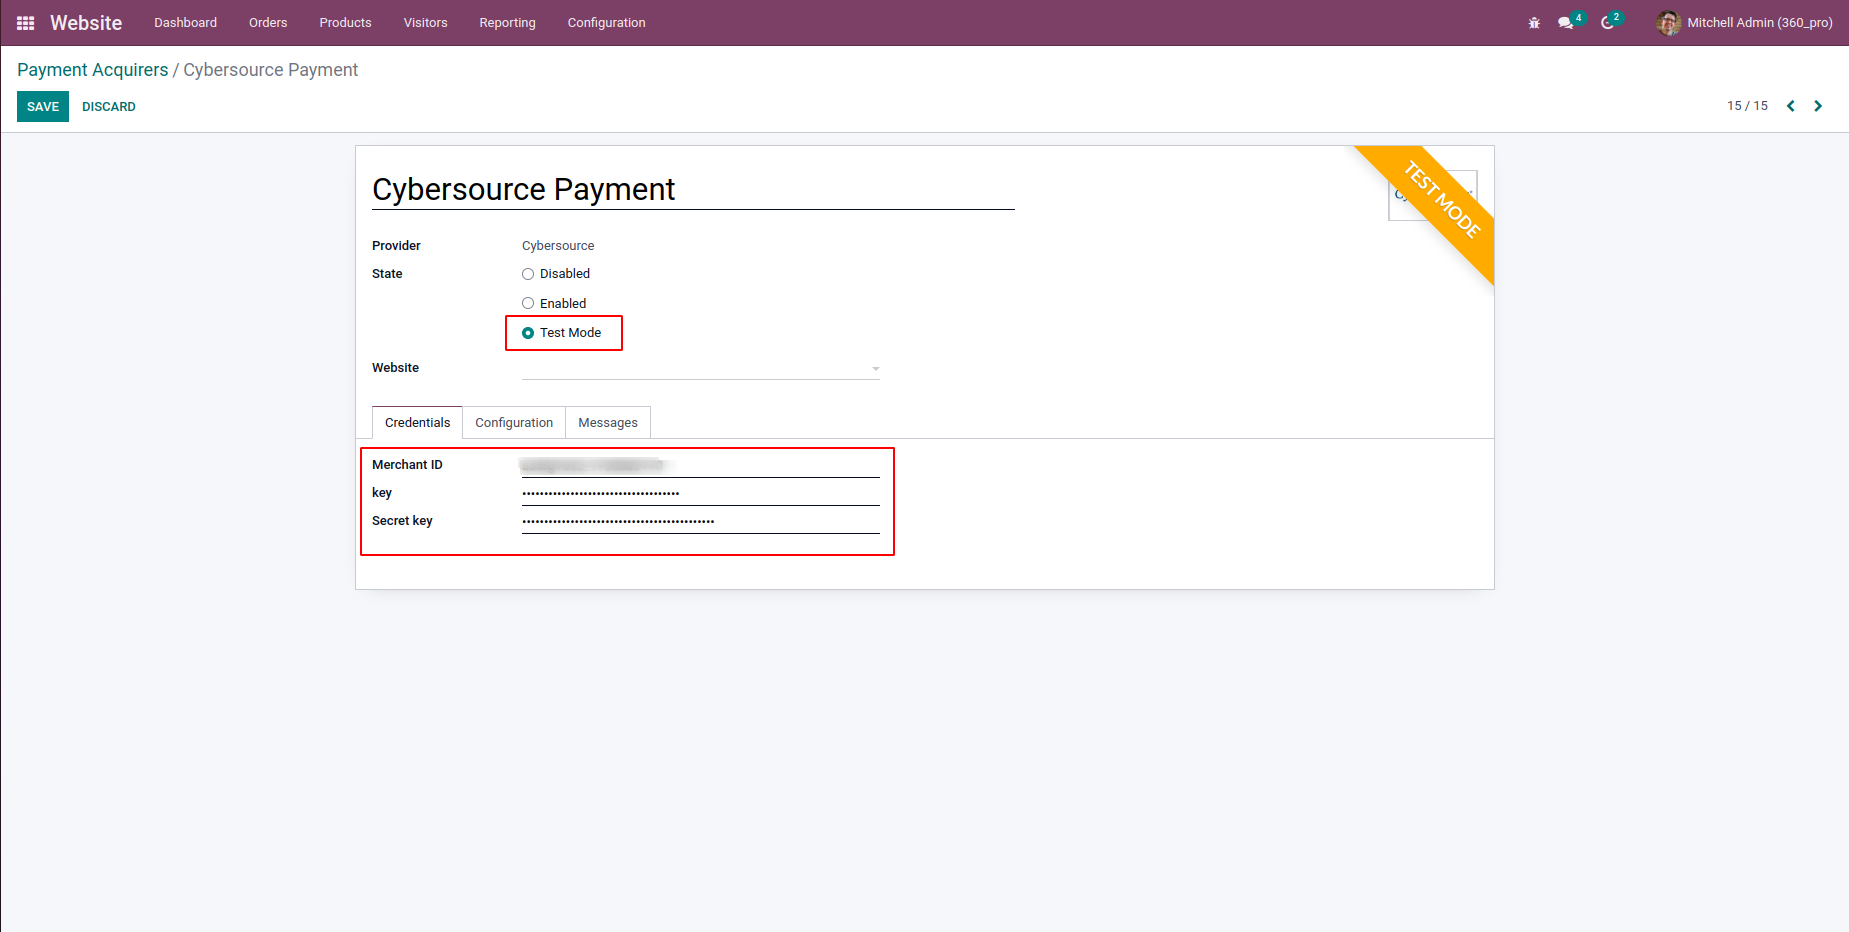Image resolution: width=1849 pixels, height=932 pixels.
Task: Open the activities clock icon
Action: click(1608, 23)
